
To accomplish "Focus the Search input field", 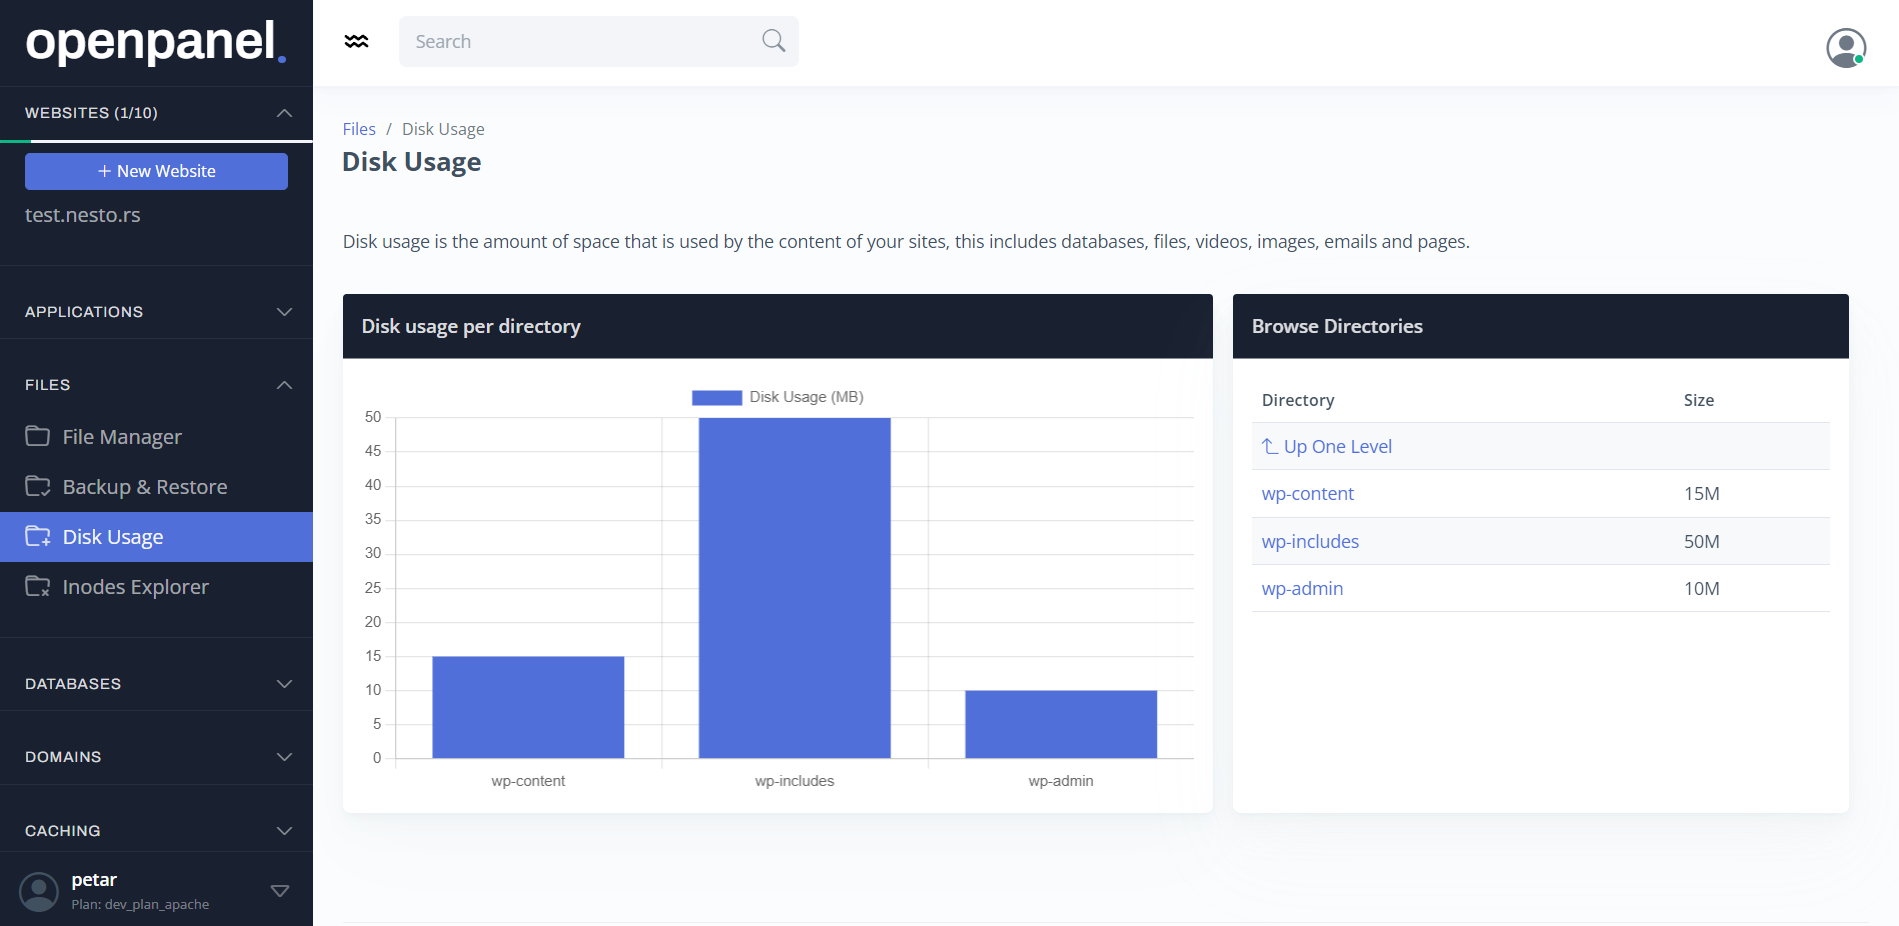I will point(580,42).
